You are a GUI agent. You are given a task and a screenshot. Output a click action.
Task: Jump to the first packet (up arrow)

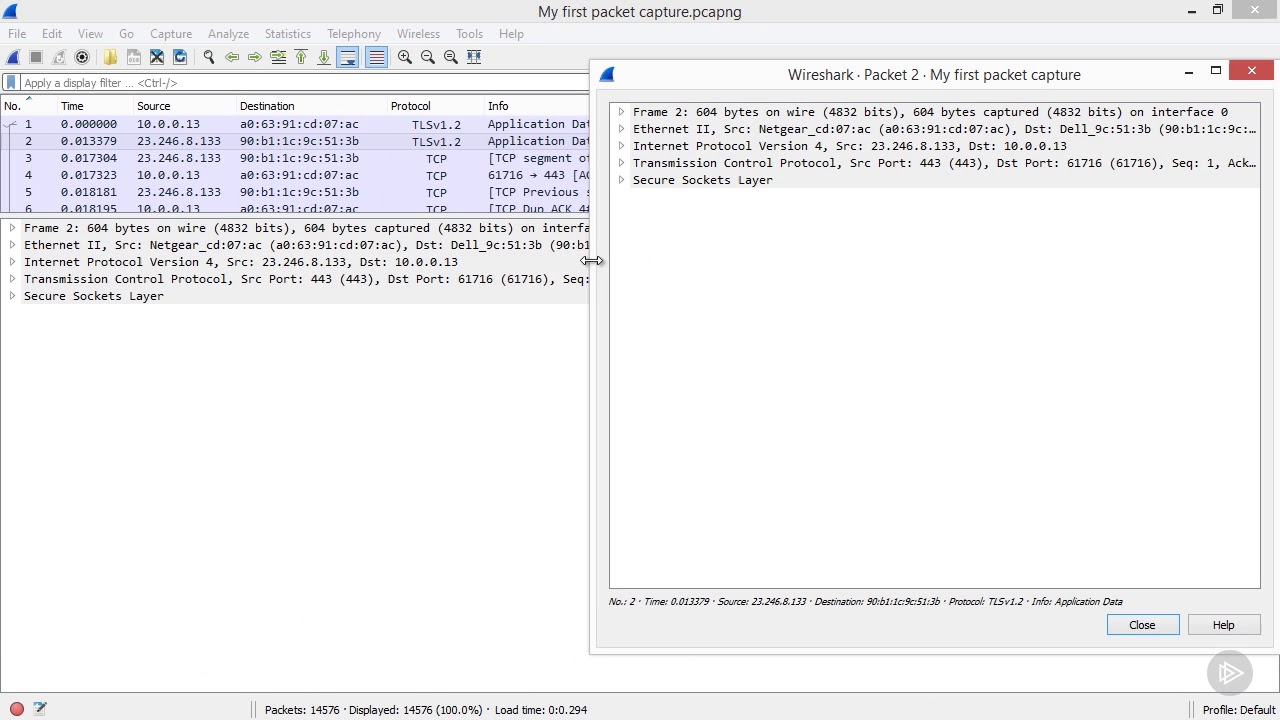(x=301, y=57)
